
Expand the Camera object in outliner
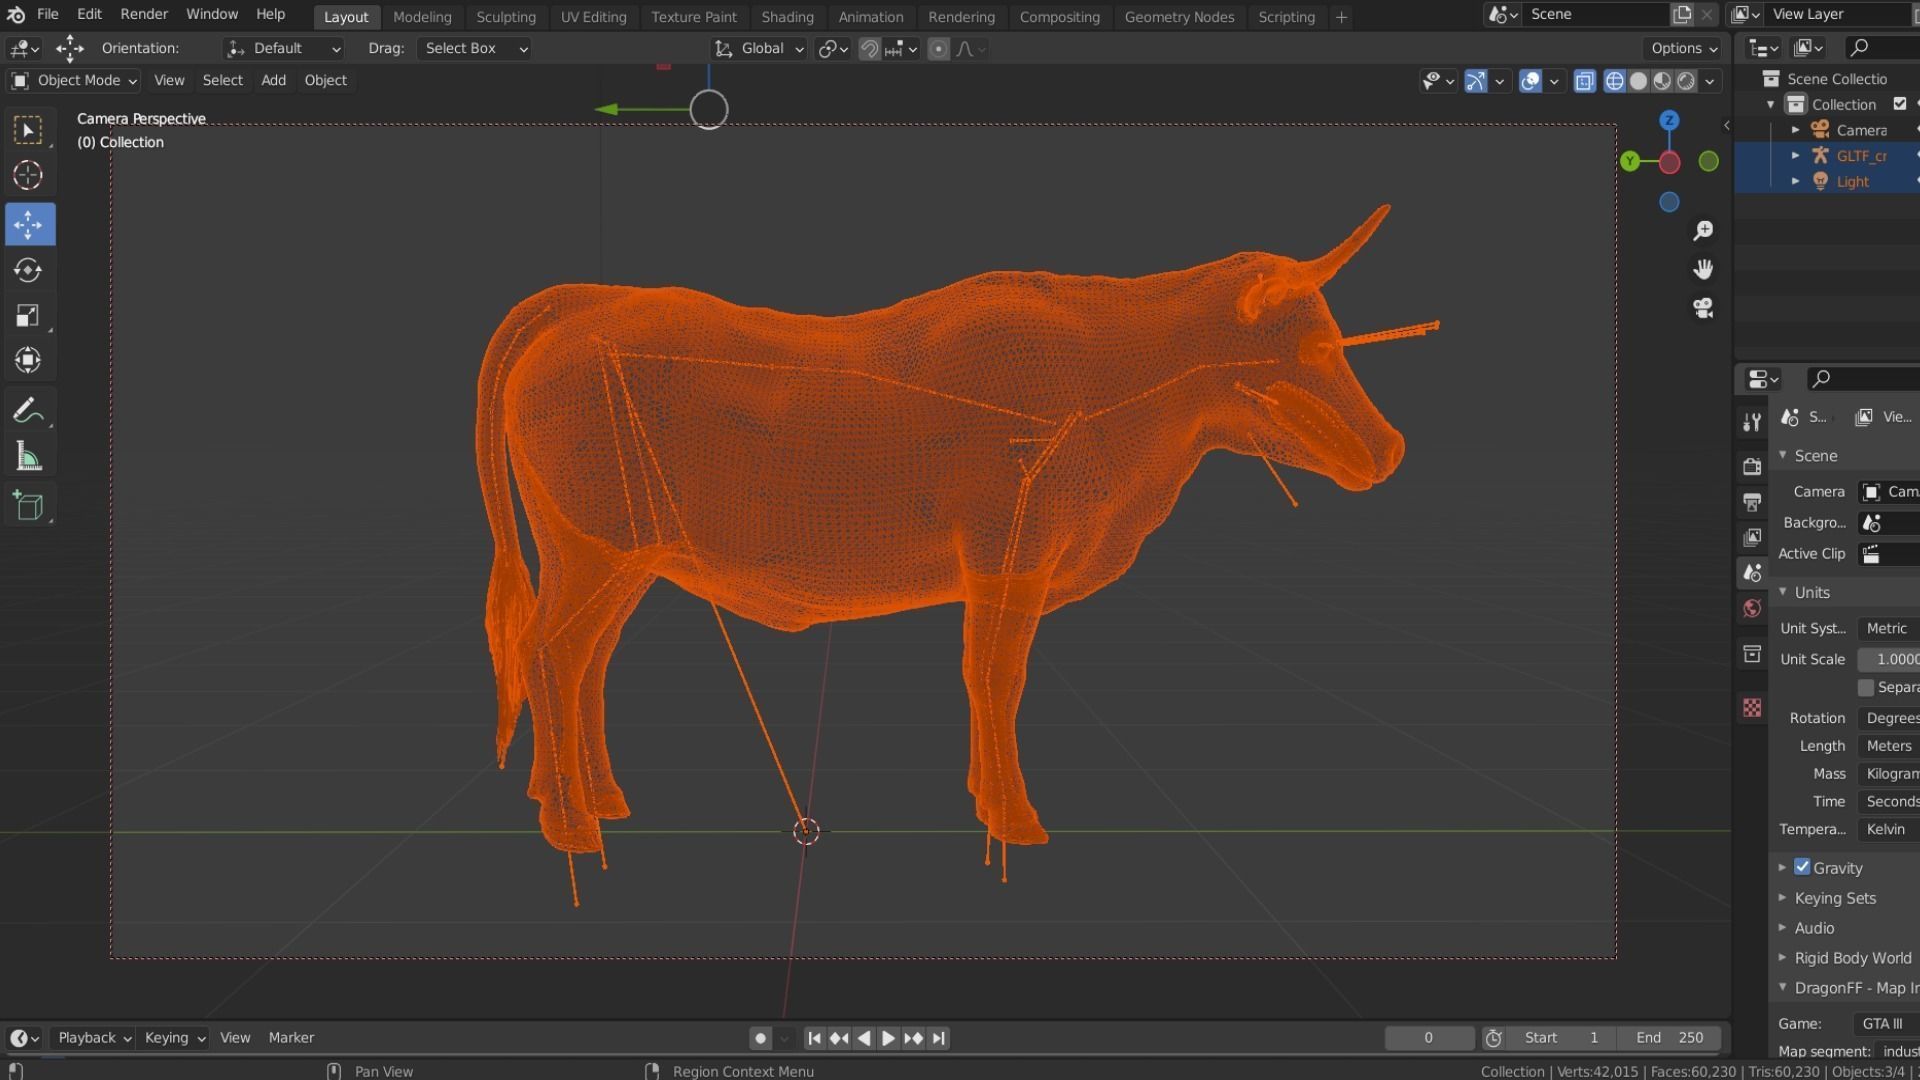[x=1796, y=130]
